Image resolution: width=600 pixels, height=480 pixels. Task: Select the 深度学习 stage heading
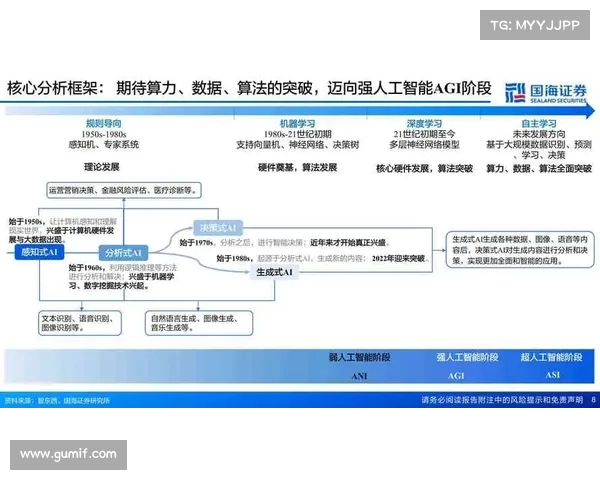pyautogui.click(x=424, y=124)
